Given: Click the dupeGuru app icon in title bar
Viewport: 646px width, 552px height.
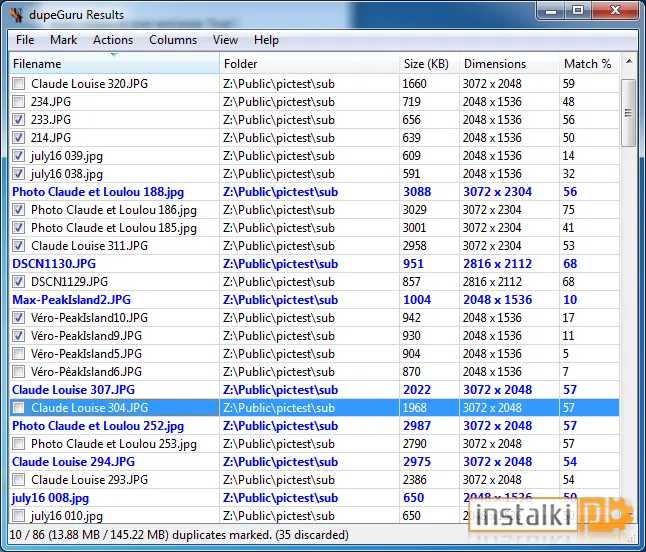Looking at the screenshot, I should pos(16,15).
